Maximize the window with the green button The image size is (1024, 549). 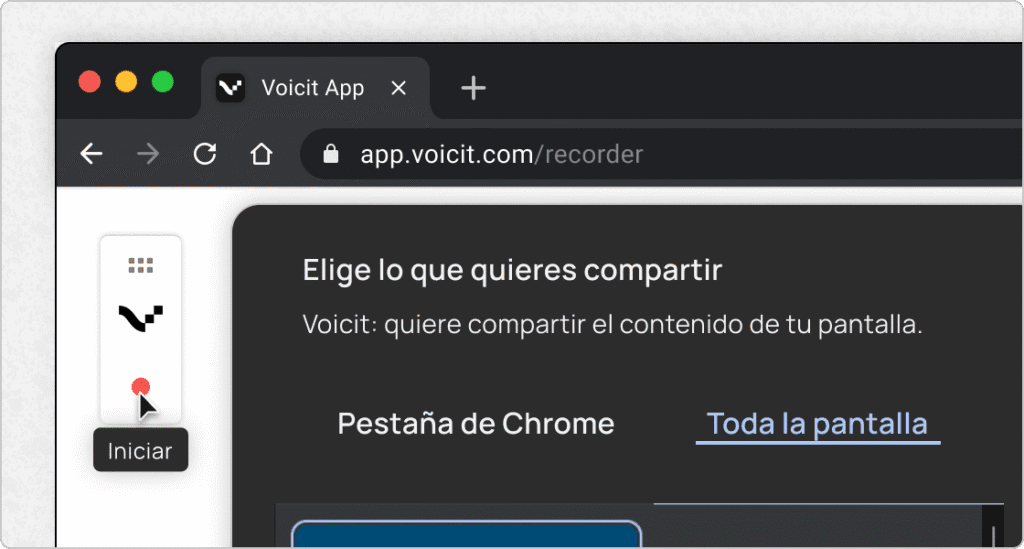[x=162, y=82]
